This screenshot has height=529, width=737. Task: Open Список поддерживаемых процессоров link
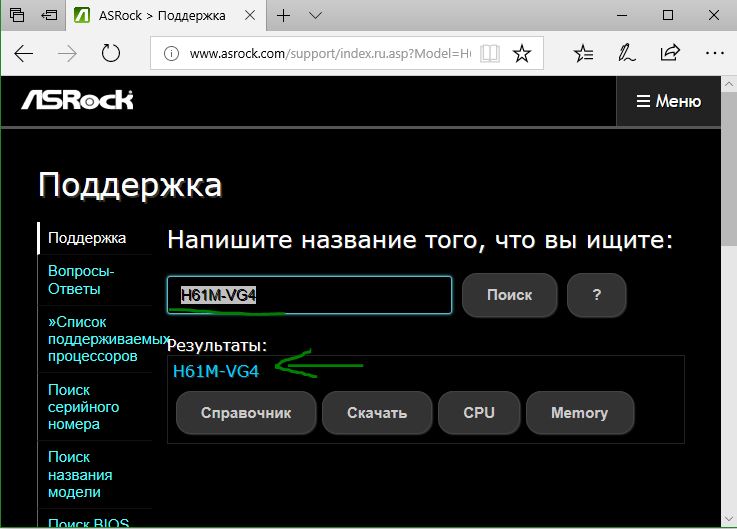point(109,339)
